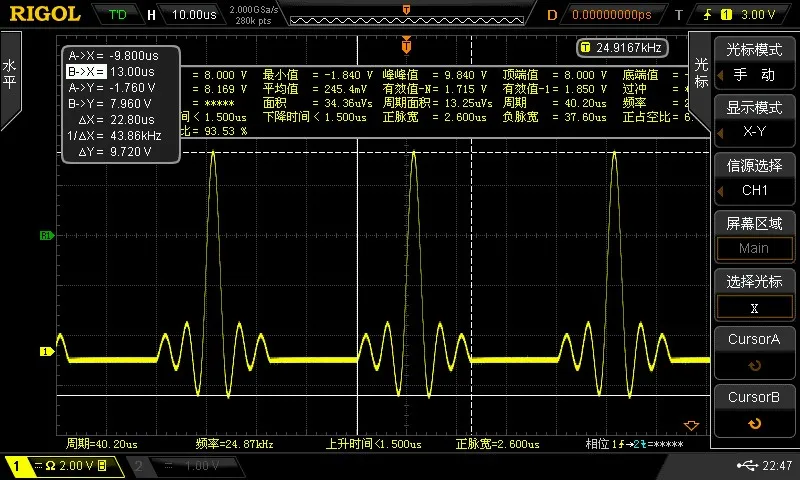Screen dimensions: 800x480
Task: Click the waveform memory overview bar
Action: coord(407,21)
